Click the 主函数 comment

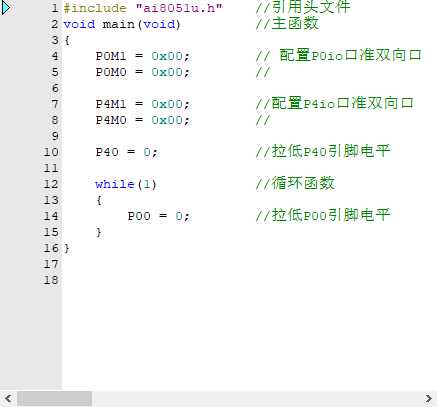click(287, 23)
